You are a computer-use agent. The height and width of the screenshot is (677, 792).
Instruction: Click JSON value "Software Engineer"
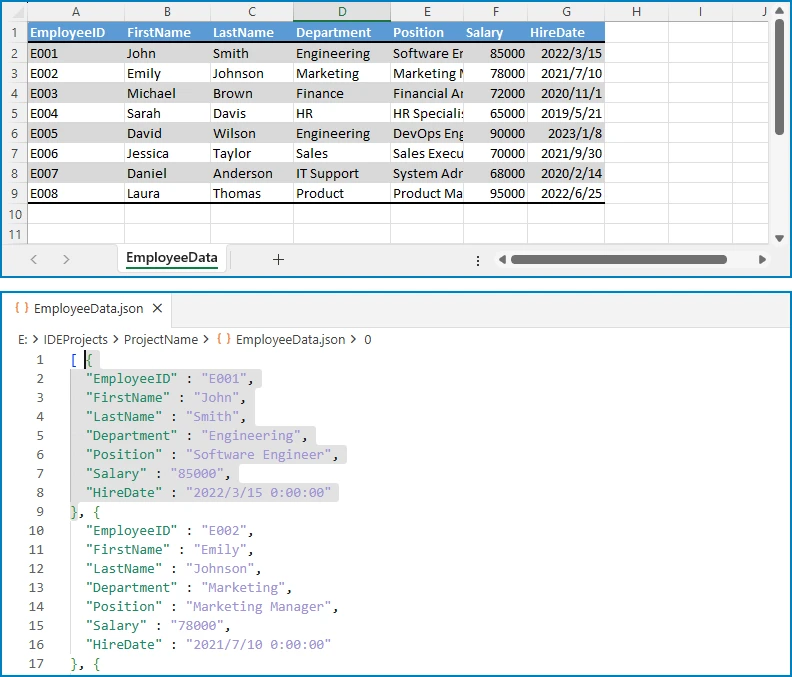click(x=258, y=455)
